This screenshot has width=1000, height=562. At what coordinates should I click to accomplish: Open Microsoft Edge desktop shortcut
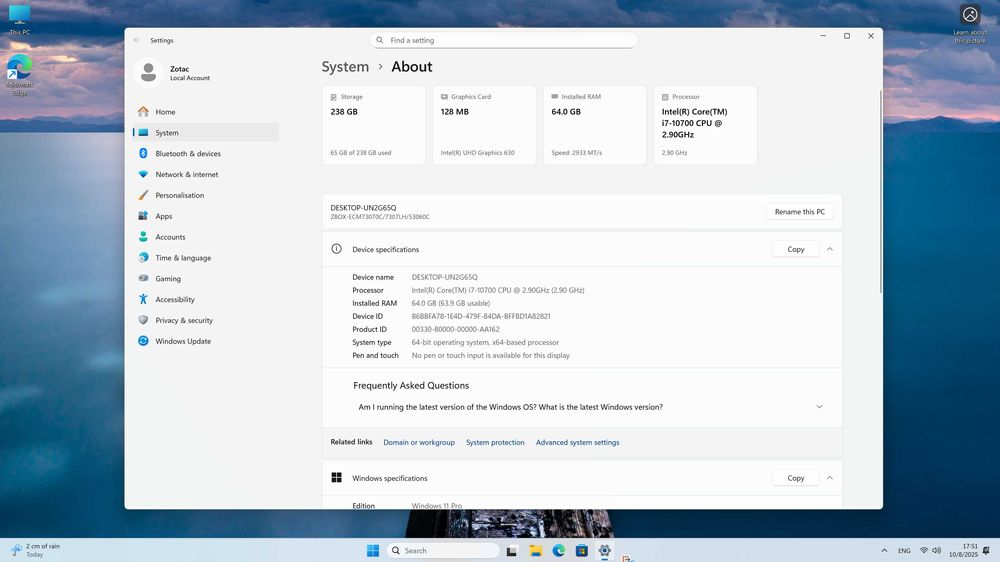(x=19, y=75)
